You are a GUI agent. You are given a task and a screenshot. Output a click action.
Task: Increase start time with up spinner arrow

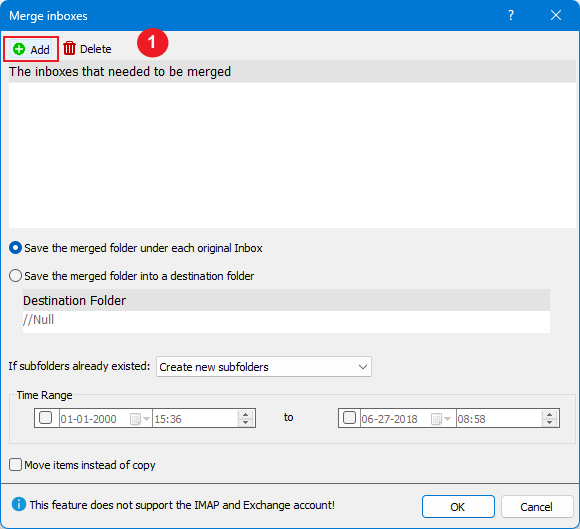pos(246,415)
